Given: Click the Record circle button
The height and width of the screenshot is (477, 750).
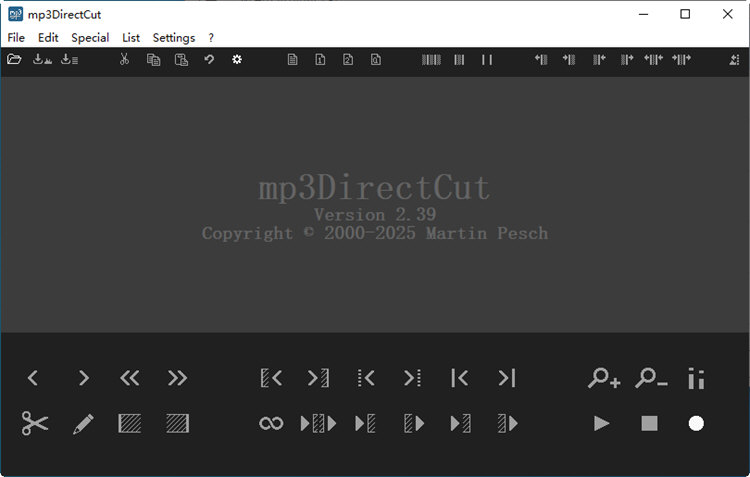Looking at the screenshot, I should (x=696, y=423).
